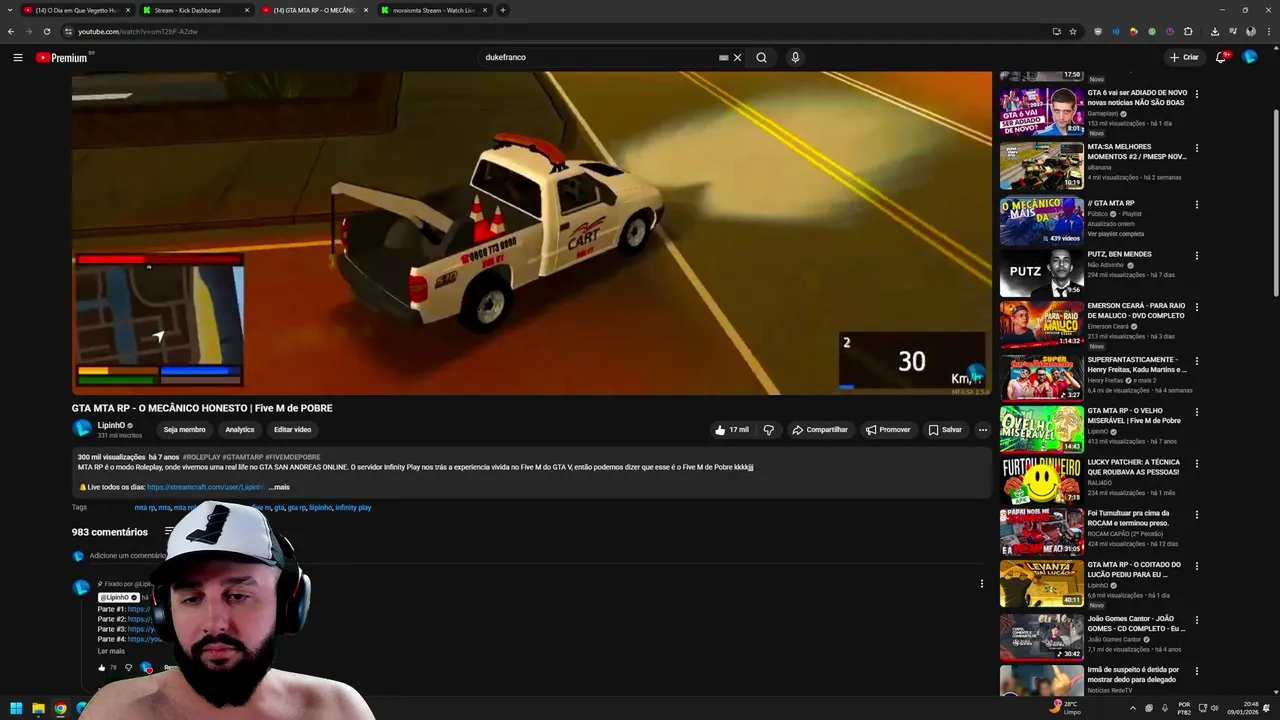
Task: Open options for pinned comment
Action: [x=981, y=584]
